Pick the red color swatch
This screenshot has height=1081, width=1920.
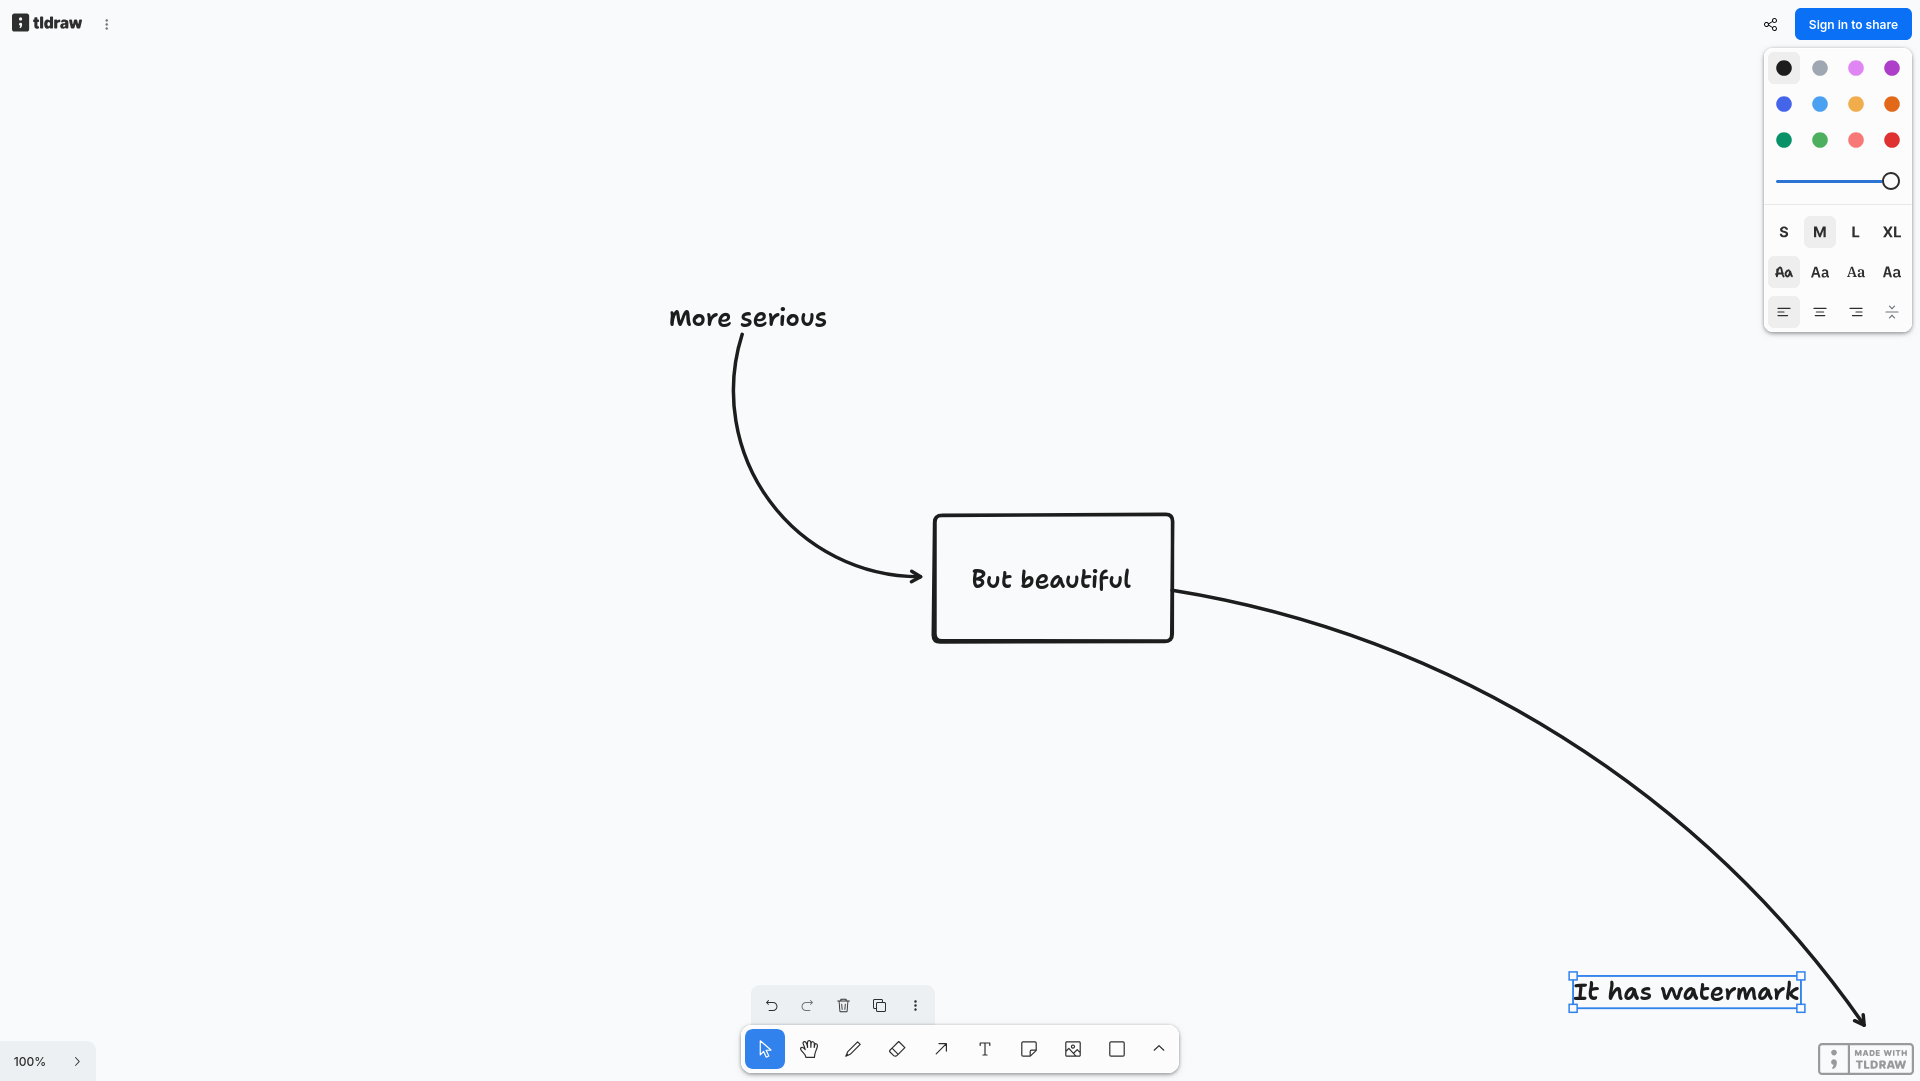click(1891, 140)
